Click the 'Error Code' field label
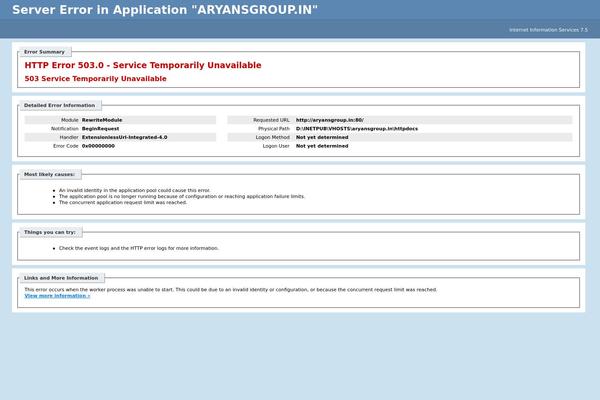The image size is (600, 400). click(66, 146)
